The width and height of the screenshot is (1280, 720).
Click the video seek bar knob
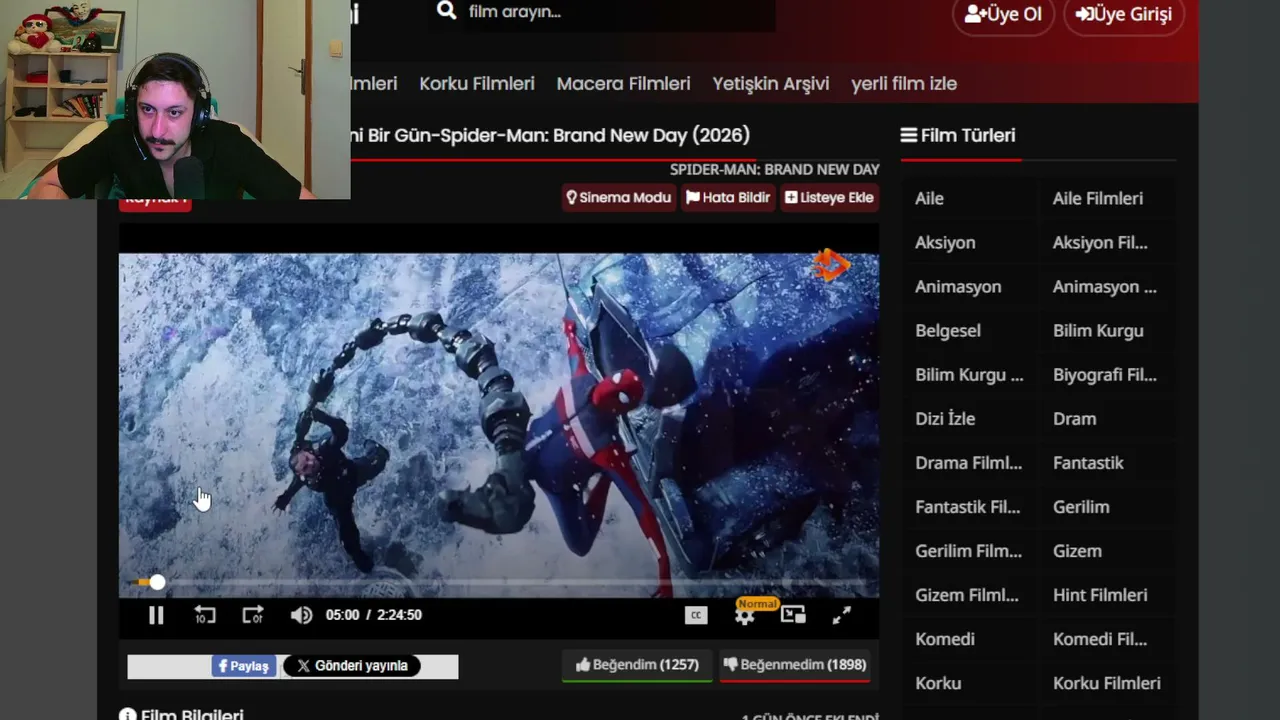157,582
